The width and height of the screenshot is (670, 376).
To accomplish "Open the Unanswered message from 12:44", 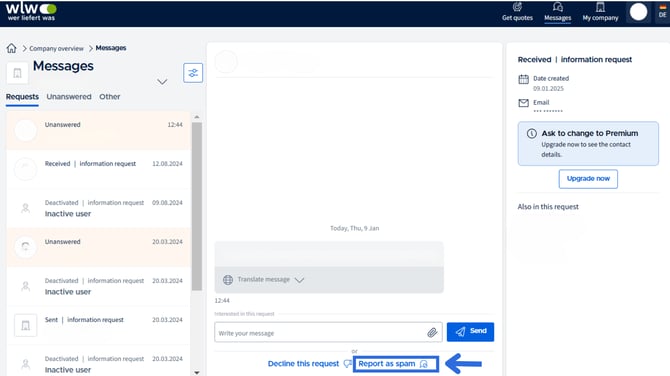I will pos(98,130).
